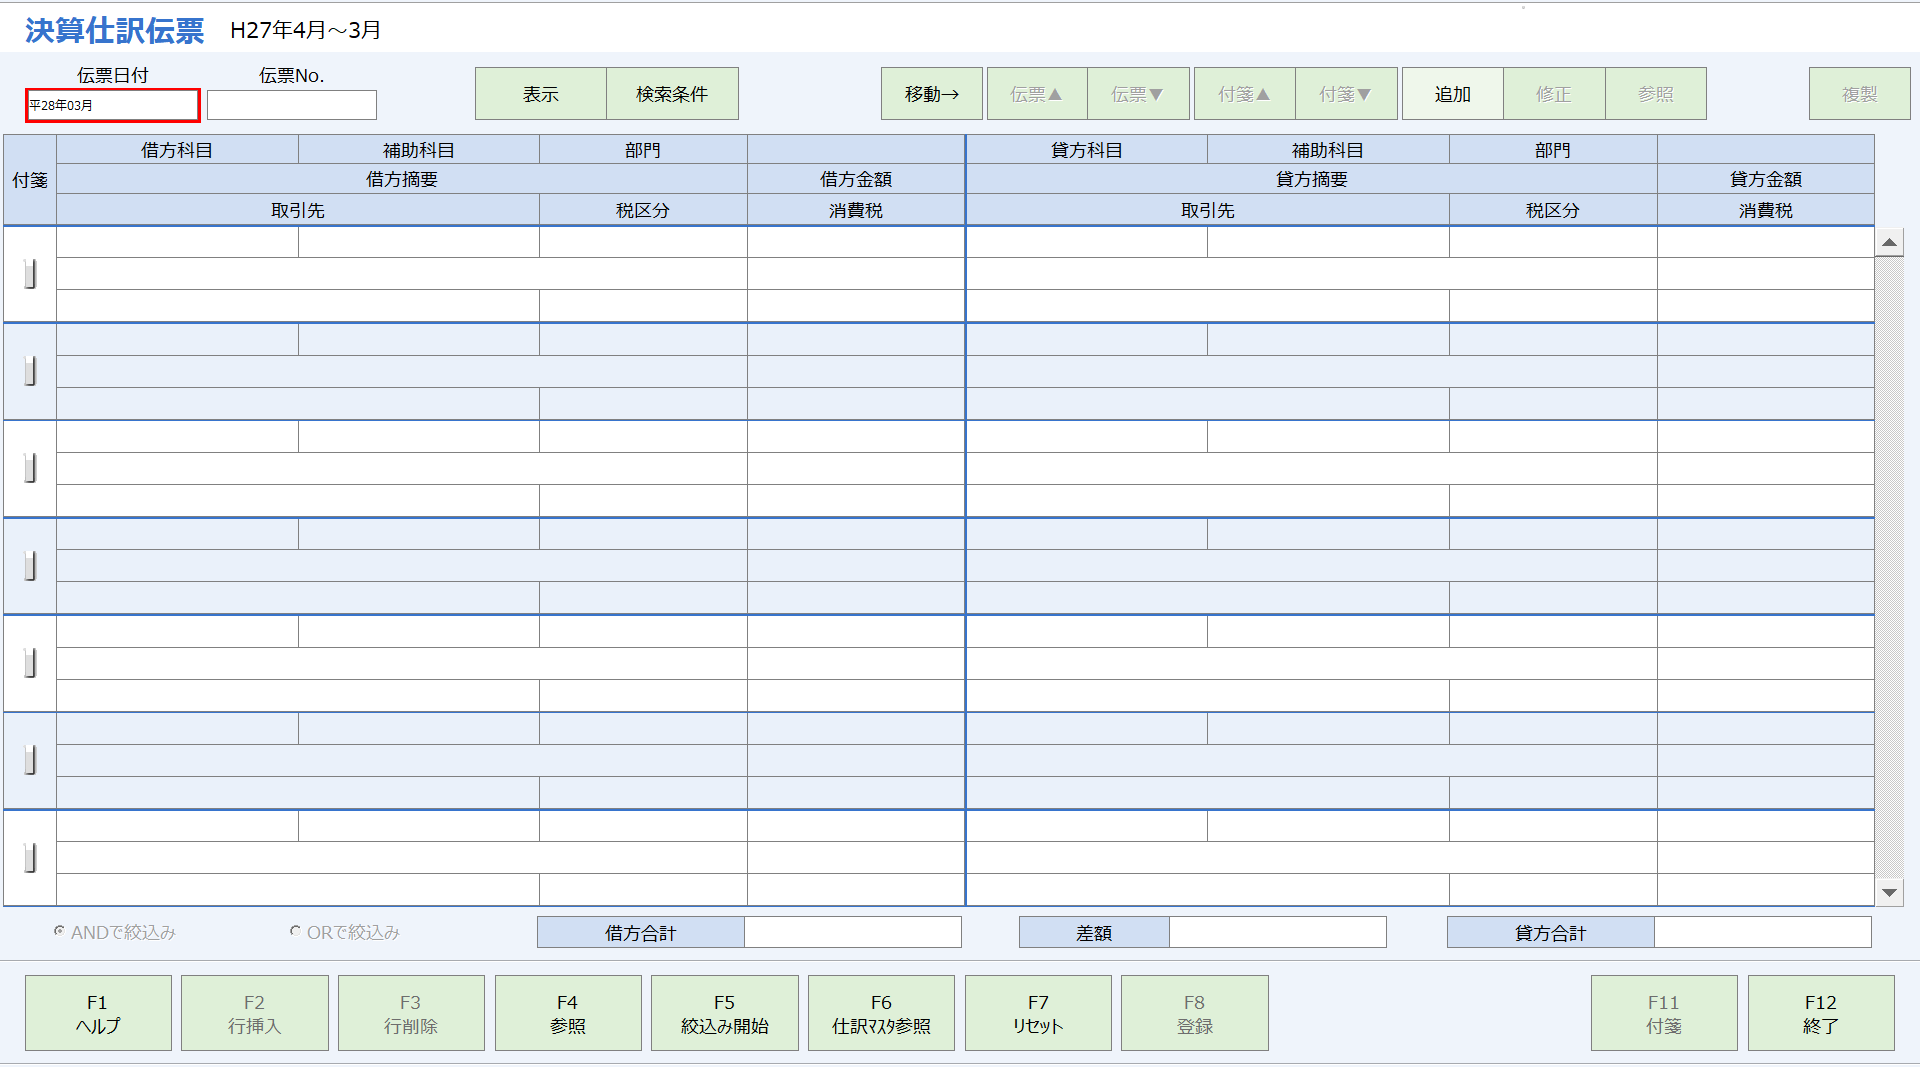Image resolution: width=1920 pixels, height=1067 pixels.
Task: Click the 付箋 icon on the first row
Action: 30,273
